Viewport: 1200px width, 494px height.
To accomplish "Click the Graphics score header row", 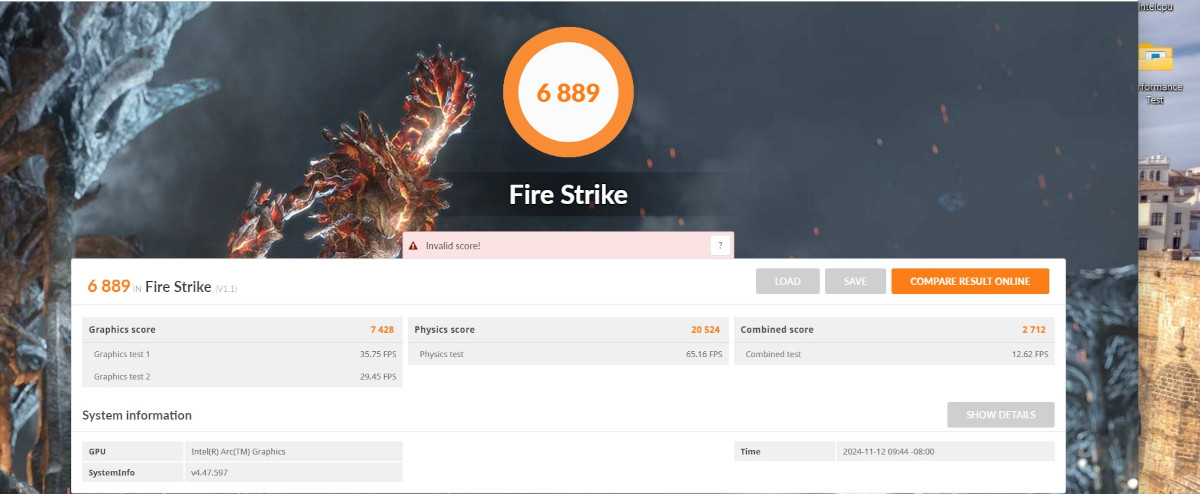I will [242, 329].
